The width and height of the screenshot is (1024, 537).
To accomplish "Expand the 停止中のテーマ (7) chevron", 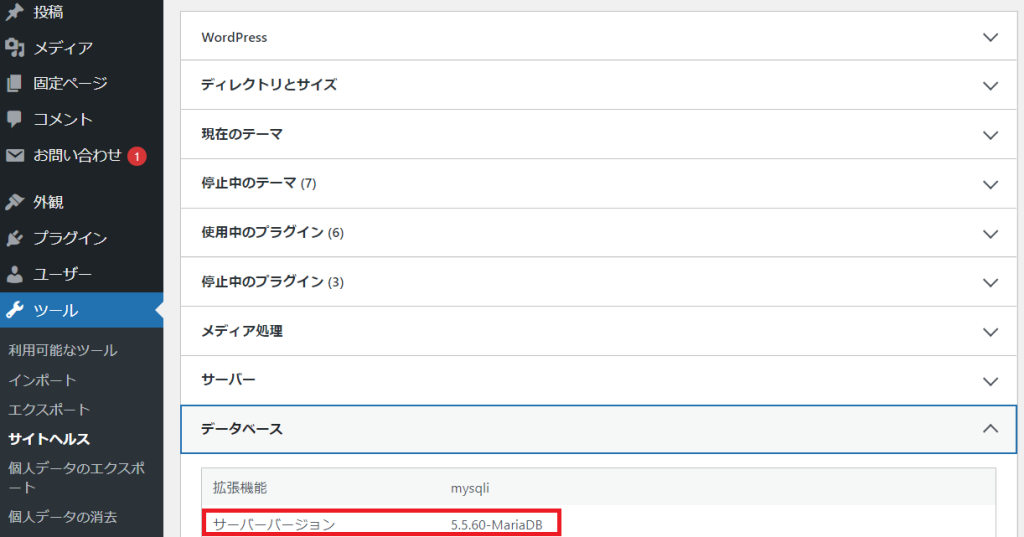I will coord(991,185).
